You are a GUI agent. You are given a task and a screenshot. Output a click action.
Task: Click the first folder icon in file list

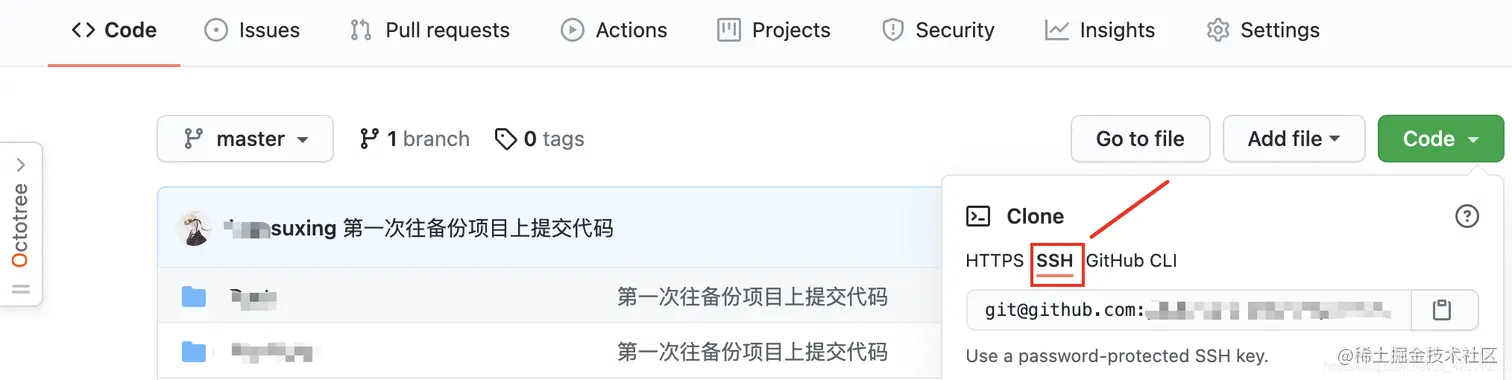[x=194, y=297]
